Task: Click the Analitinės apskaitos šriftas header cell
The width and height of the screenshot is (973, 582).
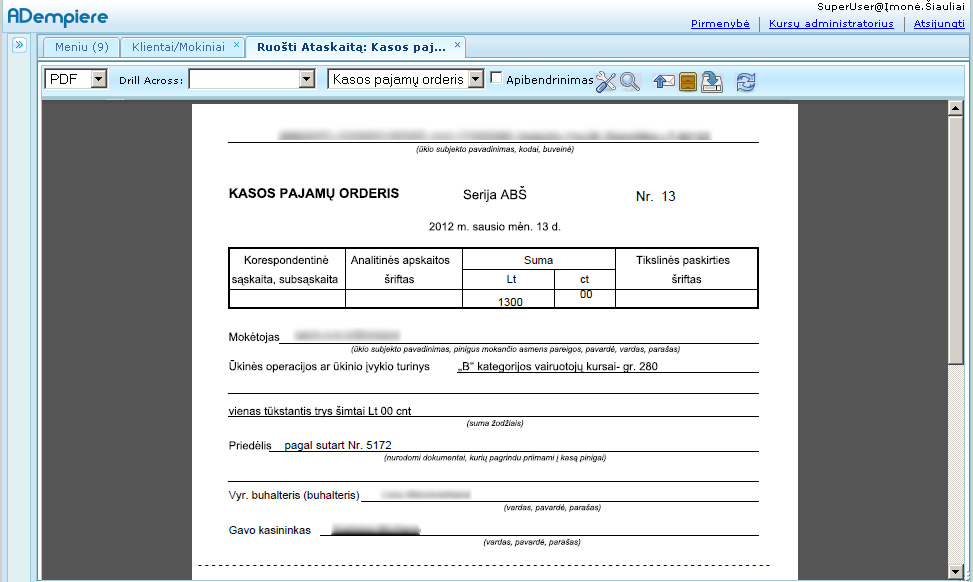Action: [x=403, y=269]
